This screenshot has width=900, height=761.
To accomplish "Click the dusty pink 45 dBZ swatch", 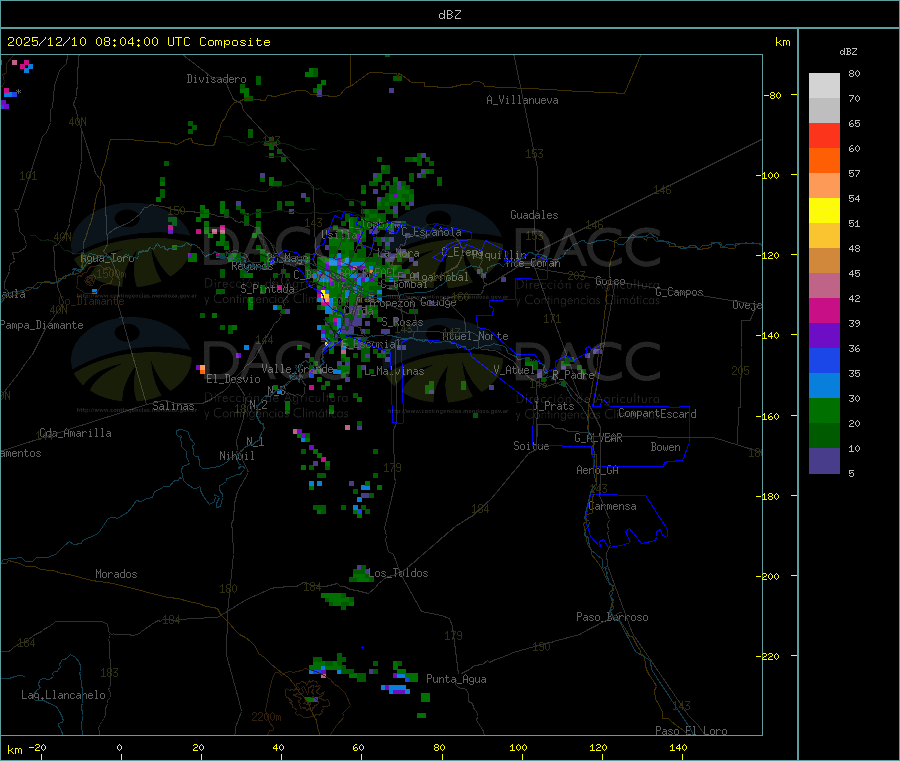I will tap(824, 285).
